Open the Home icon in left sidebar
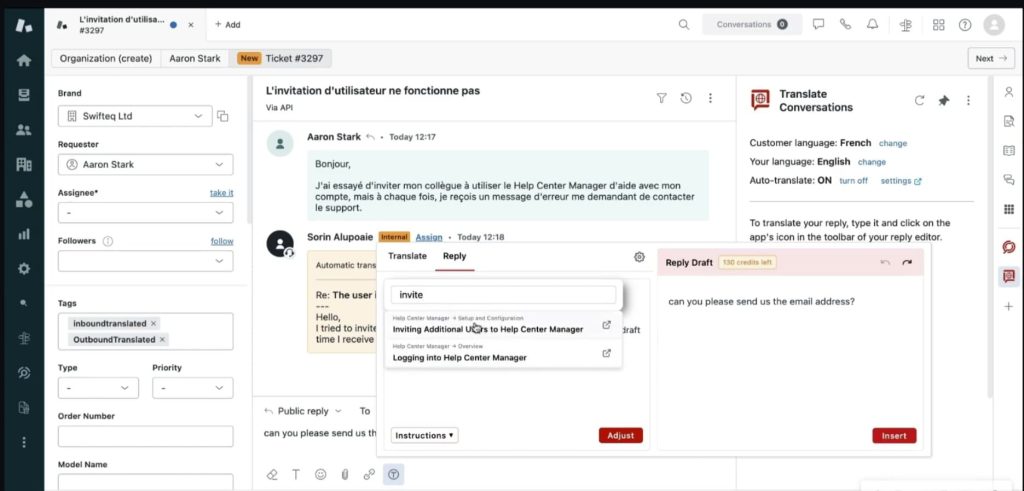1024x491 pixels. pyautogui.click(x=24, y=60)
